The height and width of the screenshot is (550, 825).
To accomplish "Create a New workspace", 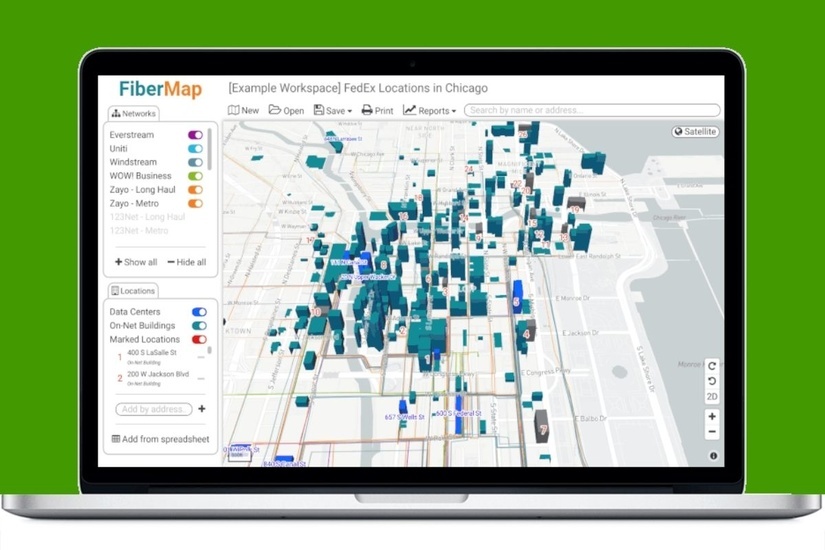I will [x=243, y=111].
